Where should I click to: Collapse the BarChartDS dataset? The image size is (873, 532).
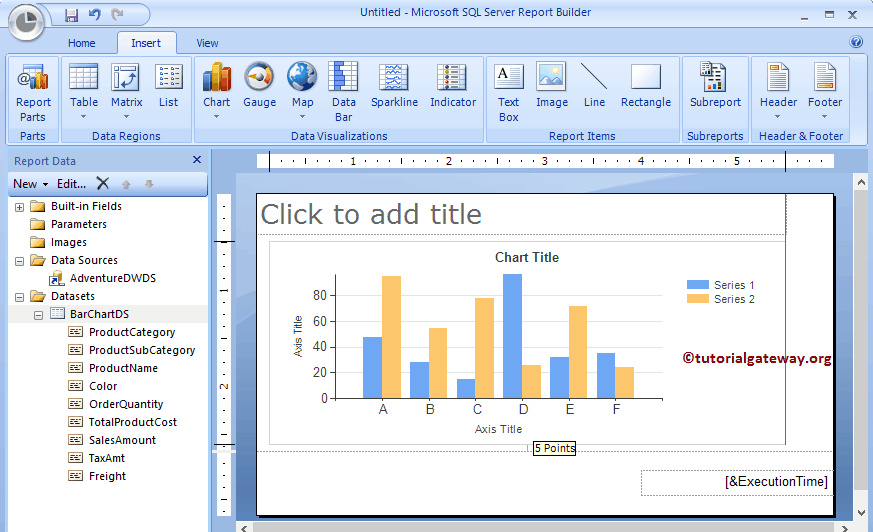click(x=38, y=315)
